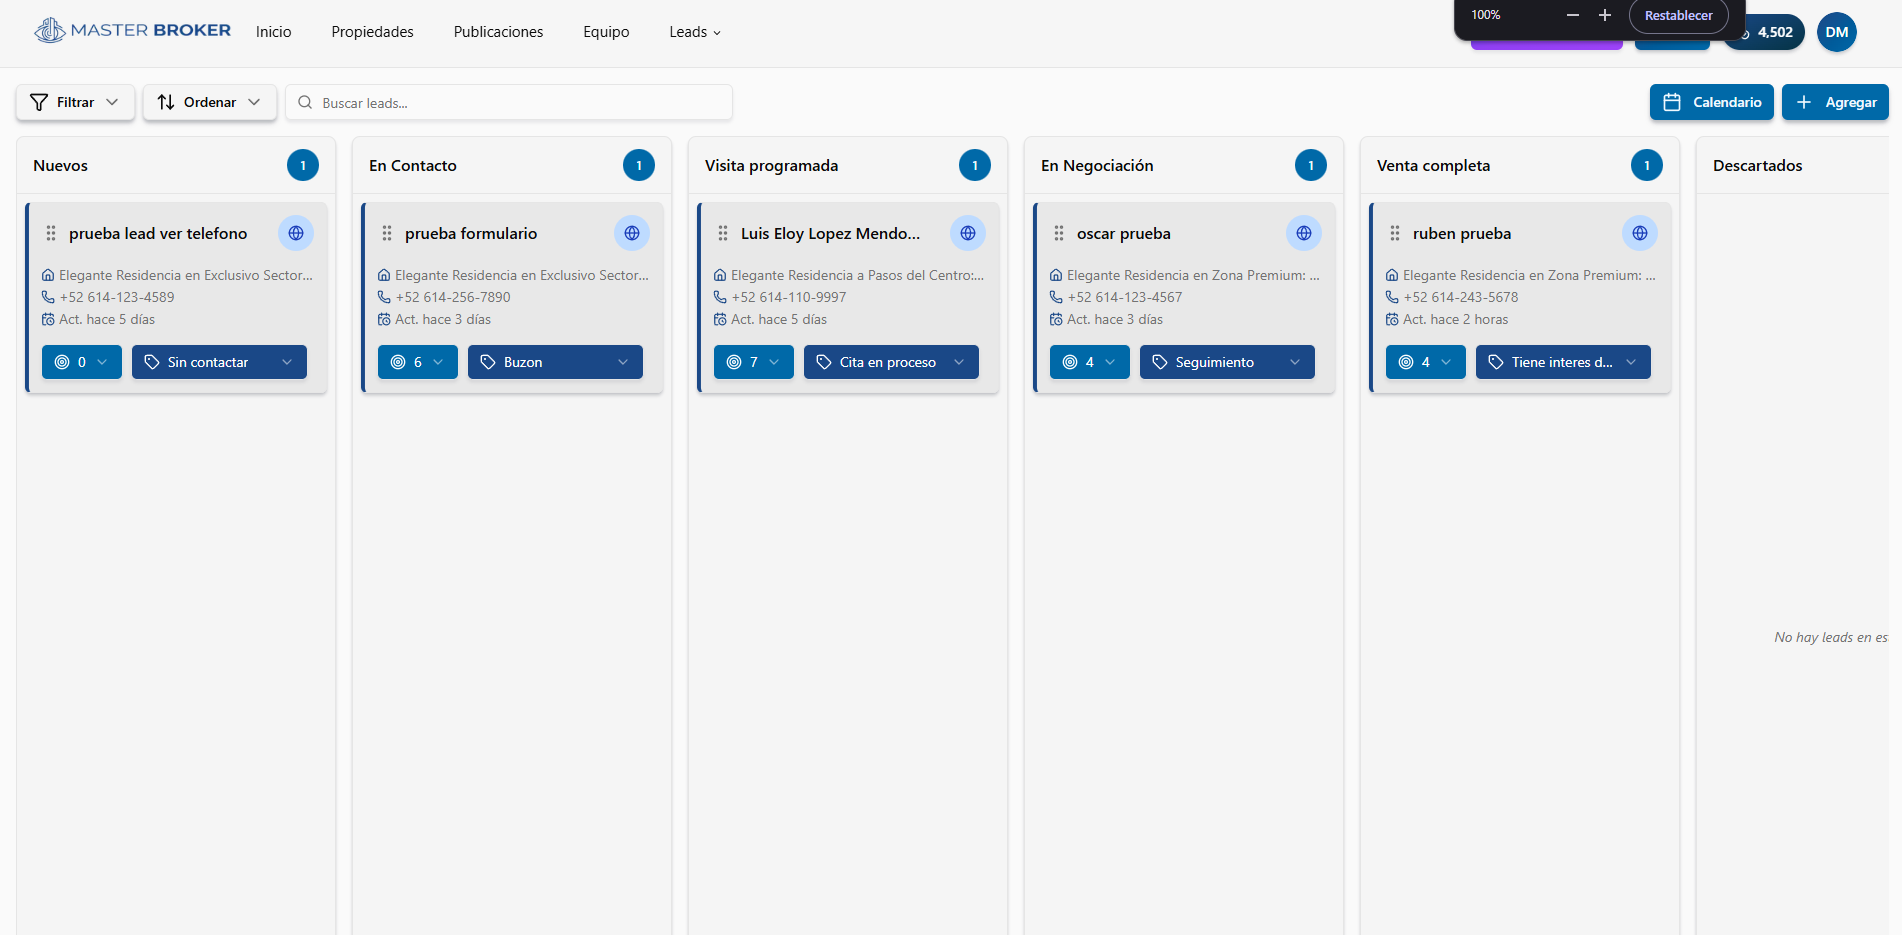
Task: Open score dropdown showing 6
Action: coord(417,362)
